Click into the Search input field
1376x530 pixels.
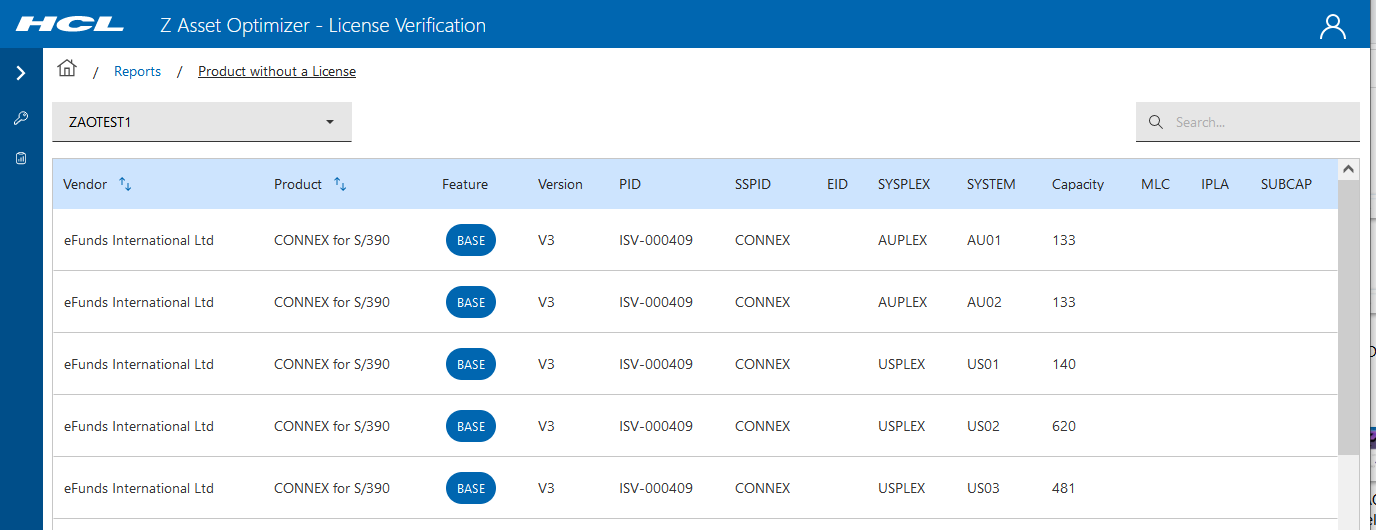click(1260, 122)
